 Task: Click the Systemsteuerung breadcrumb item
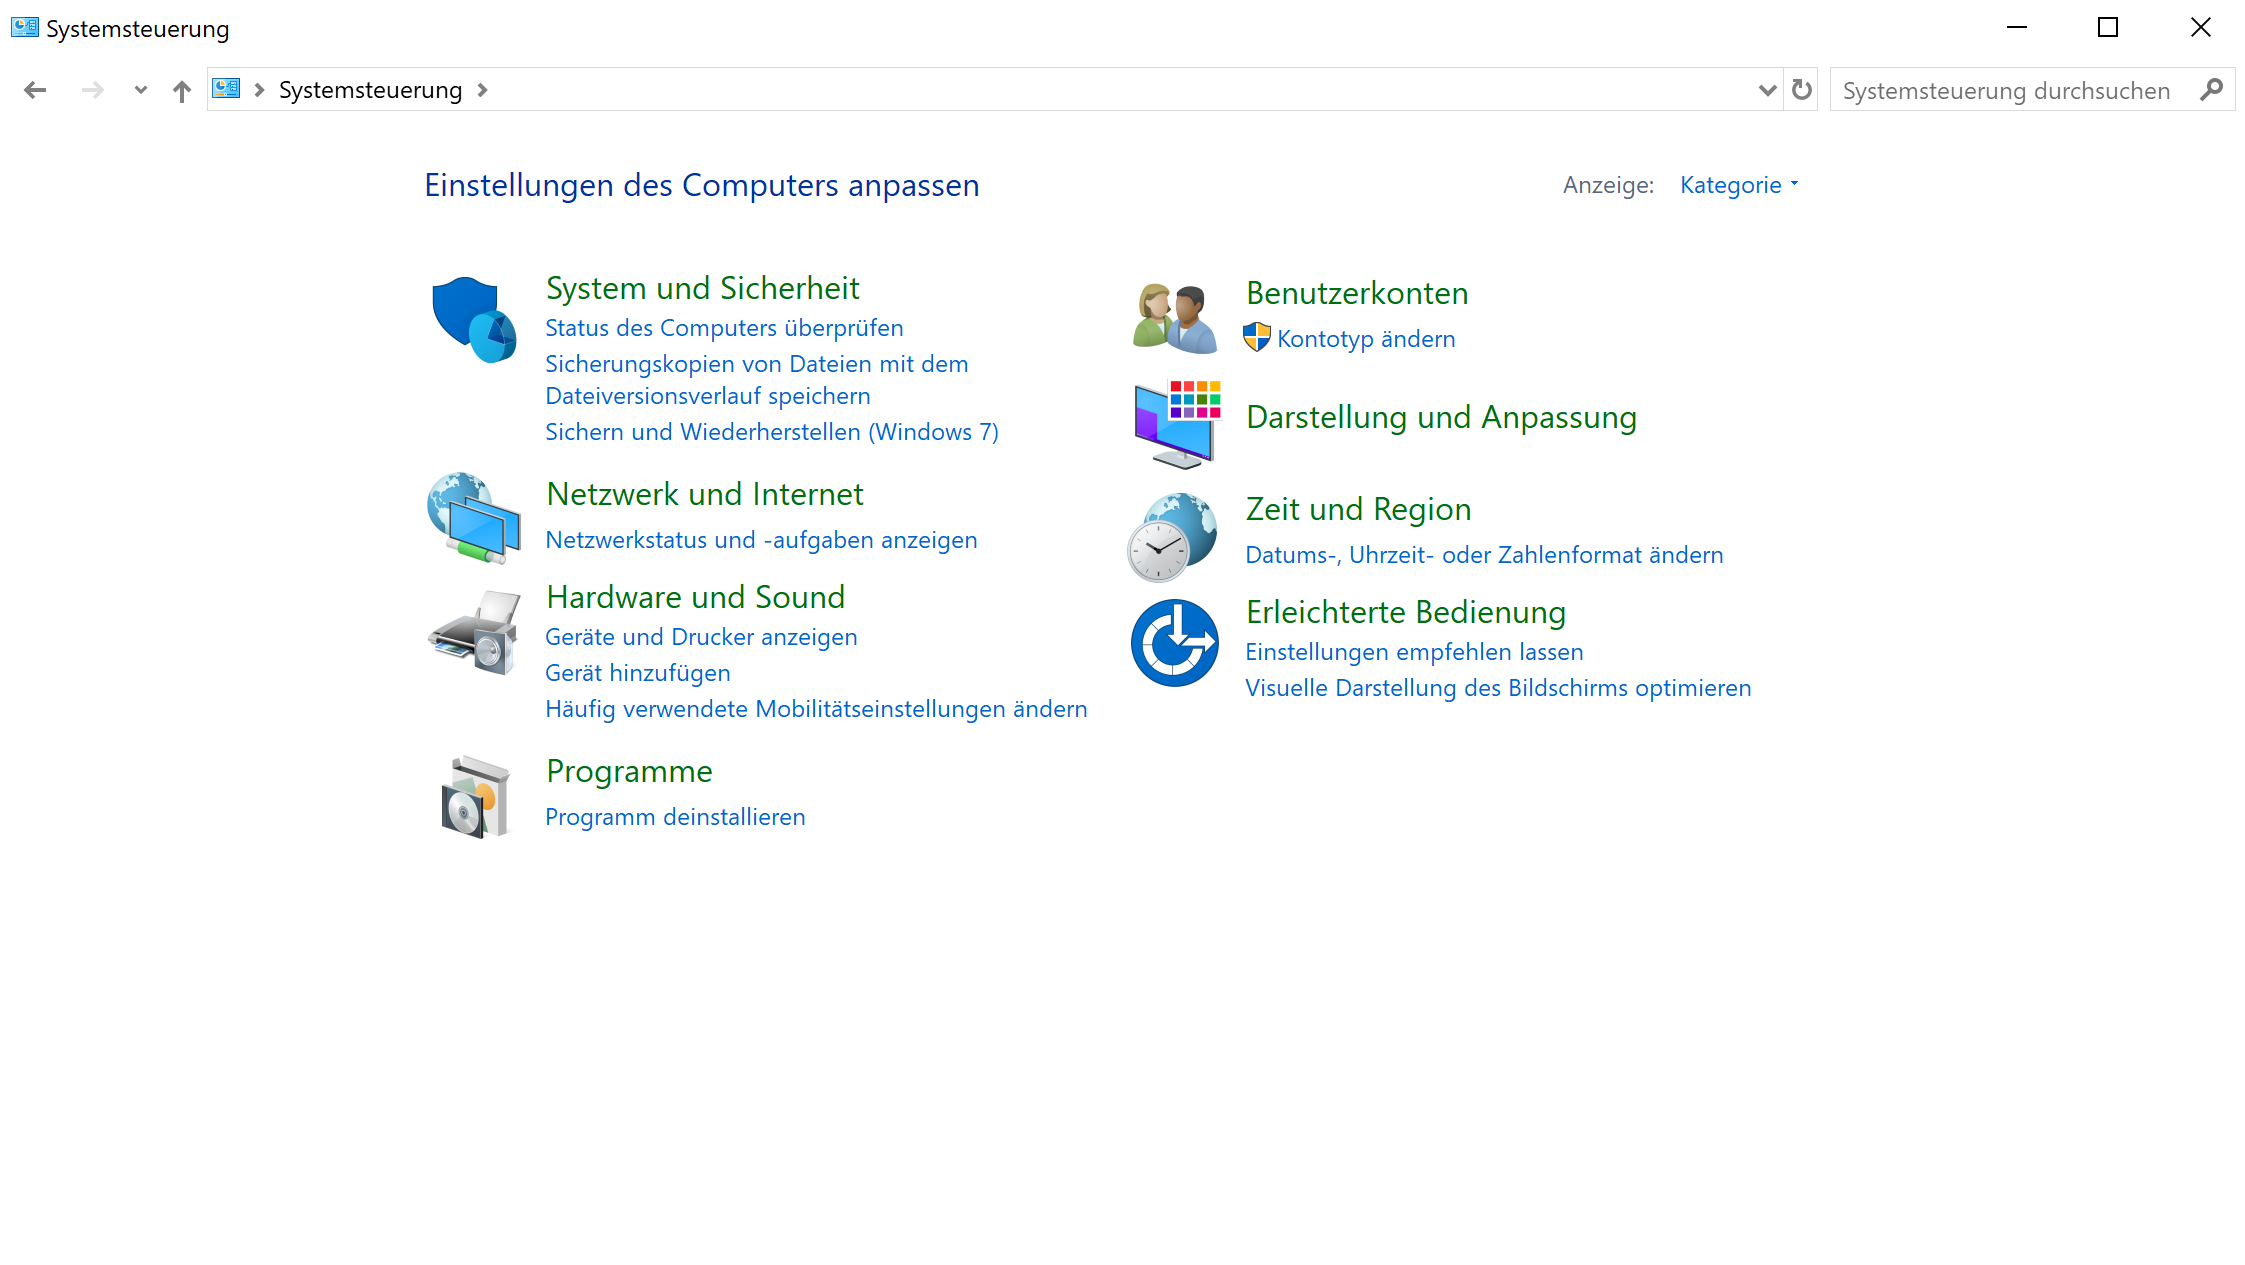(x=370, y=90)
